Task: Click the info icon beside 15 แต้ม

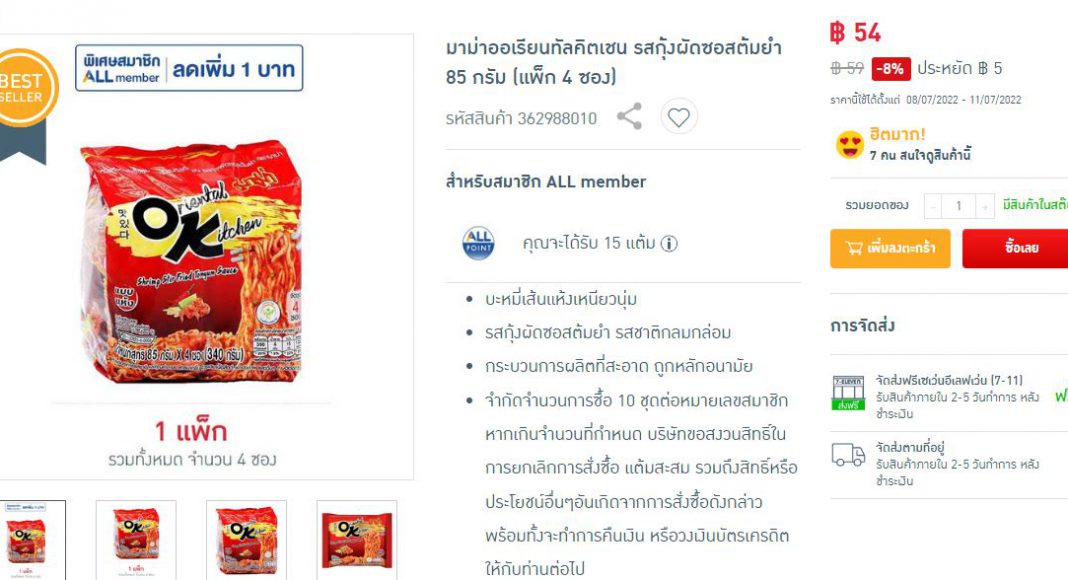Action: pos(669,244)
